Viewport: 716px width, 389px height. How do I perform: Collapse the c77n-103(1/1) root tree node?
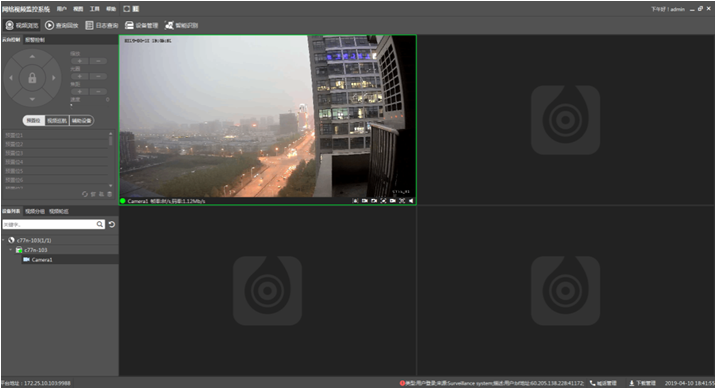[3, 240]
